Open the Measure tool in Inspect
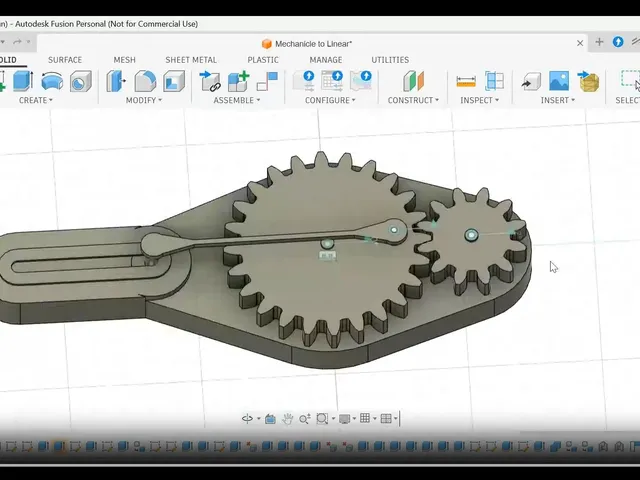The width and height of the screenshot is (640, 480). (466, 81)
